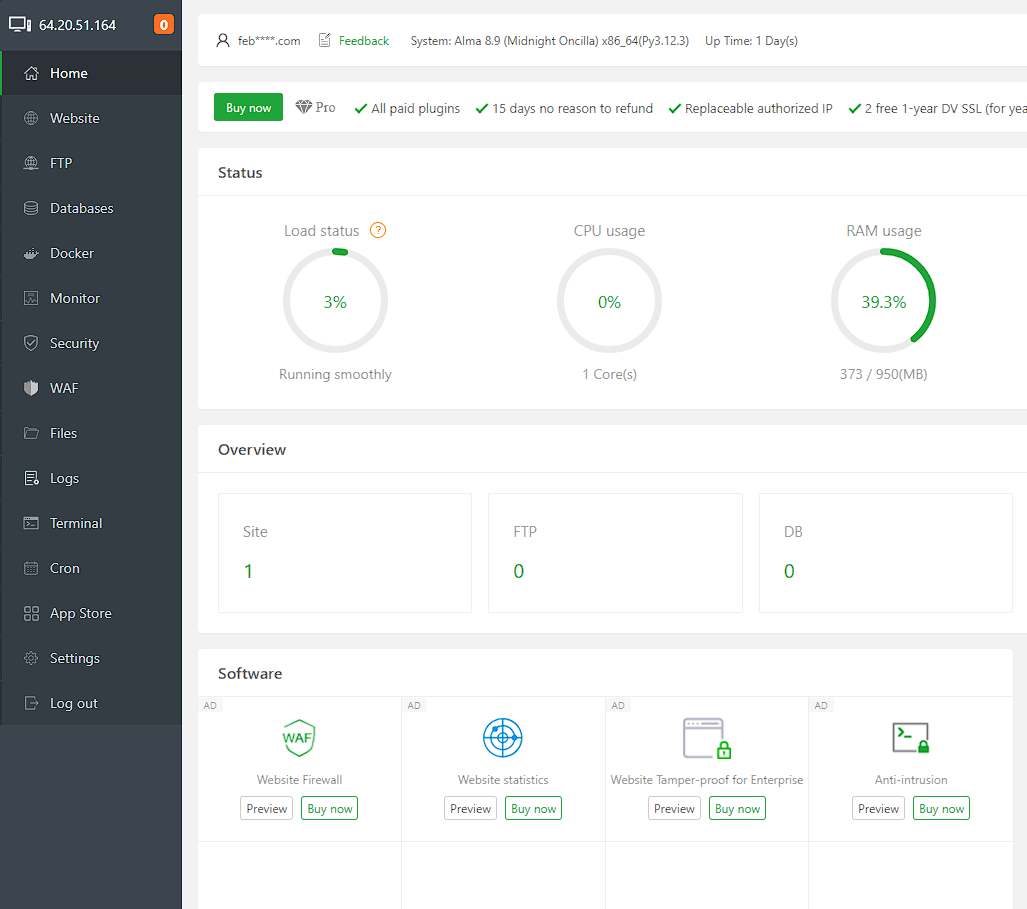
Task: Open the orange notification count badge
Action: [x=164, y=25]
